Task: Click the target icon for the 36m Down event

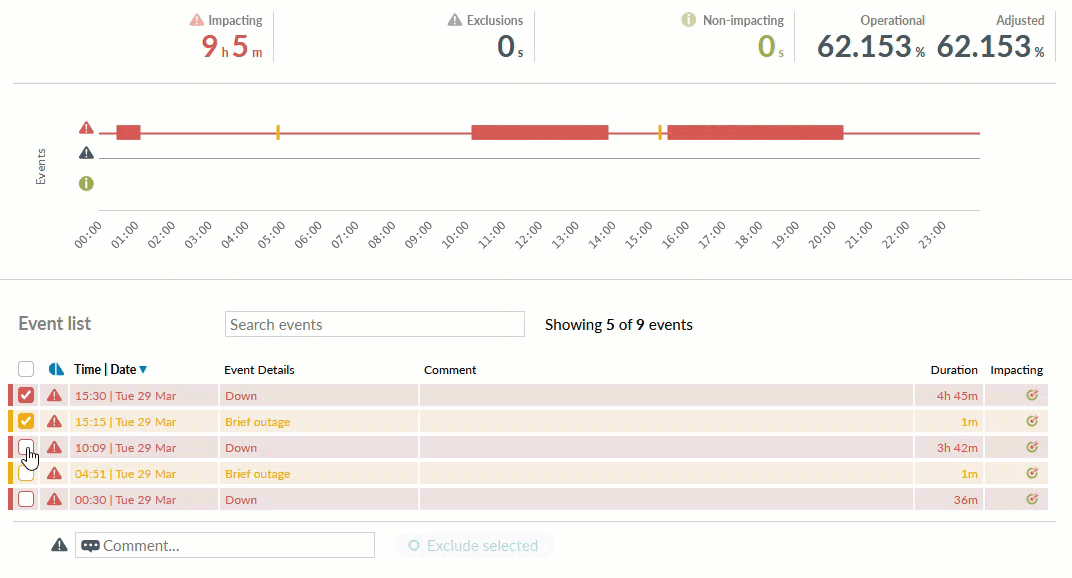Action: click(1032, 499)
